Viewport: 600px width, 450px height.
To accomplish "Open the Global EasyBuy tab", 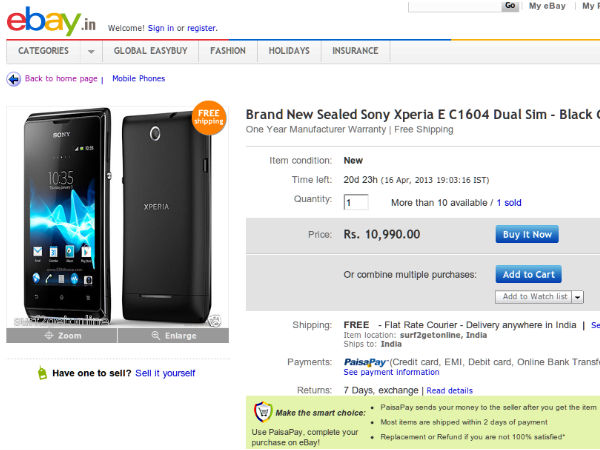I will click(150, 51).
